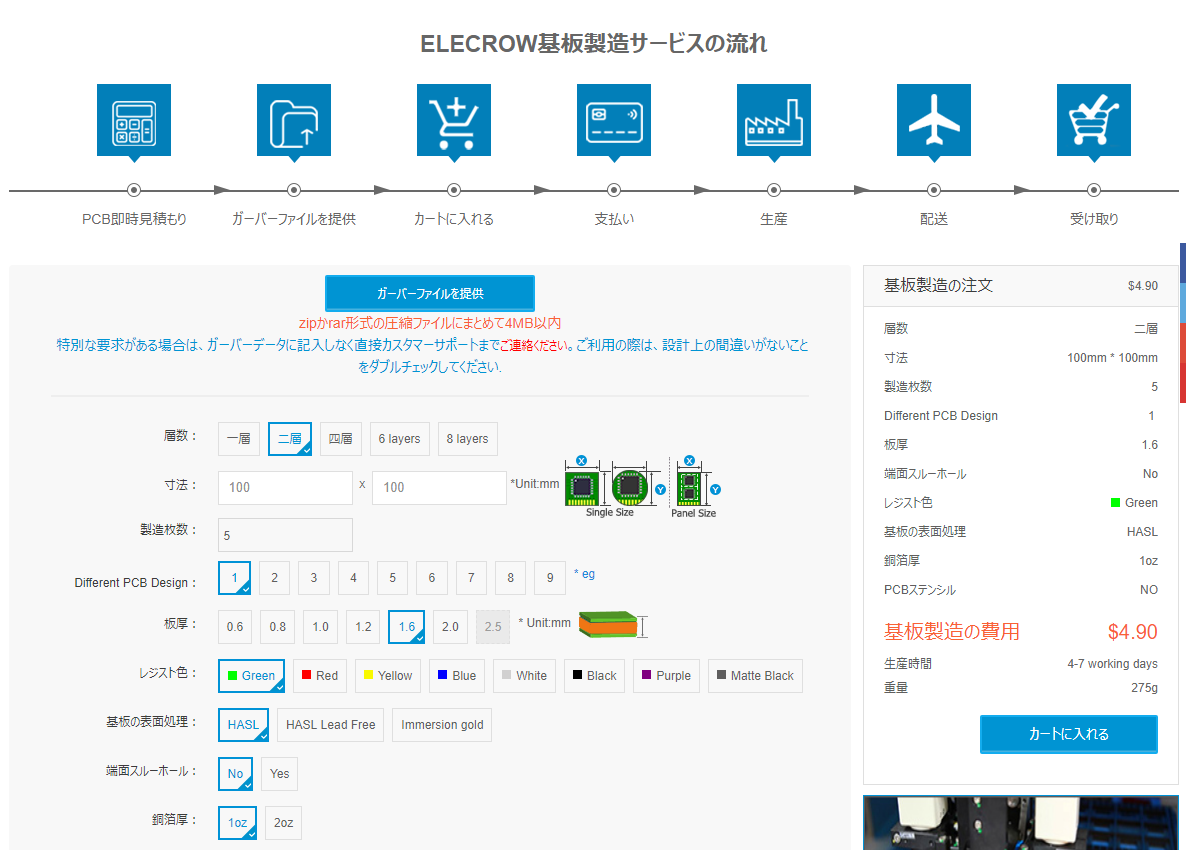Click the カートに入れる add to cart button
This screenshot has width=1186, height=850.
[x=1069, y=734]
